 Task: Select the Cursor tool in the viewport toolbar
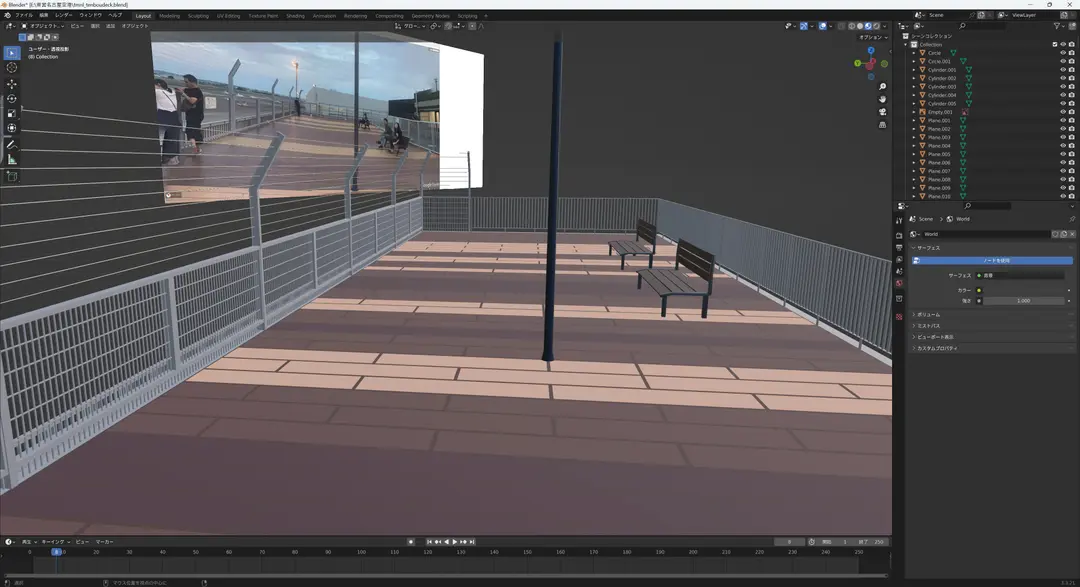12,68
